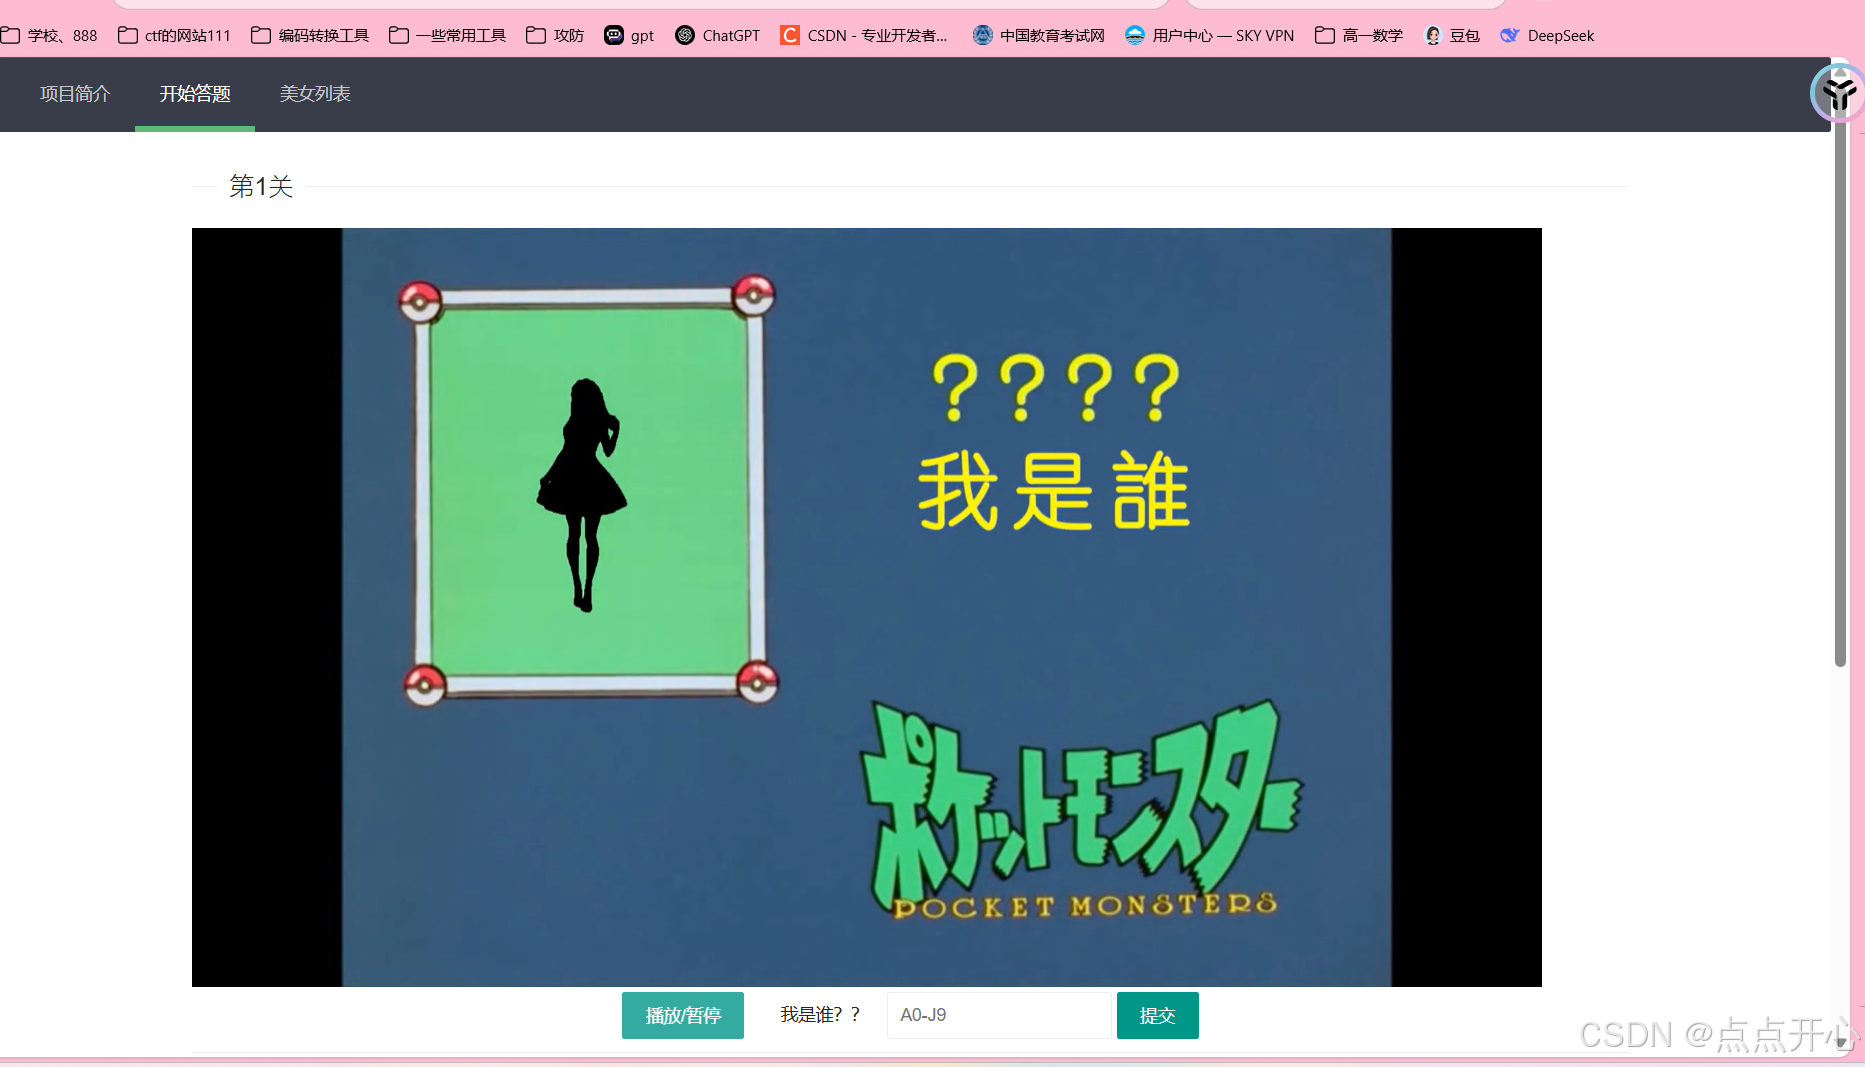Open the CSDN 专业开发者 bookmark
Screen dimensions: 1865x1067
864,35
